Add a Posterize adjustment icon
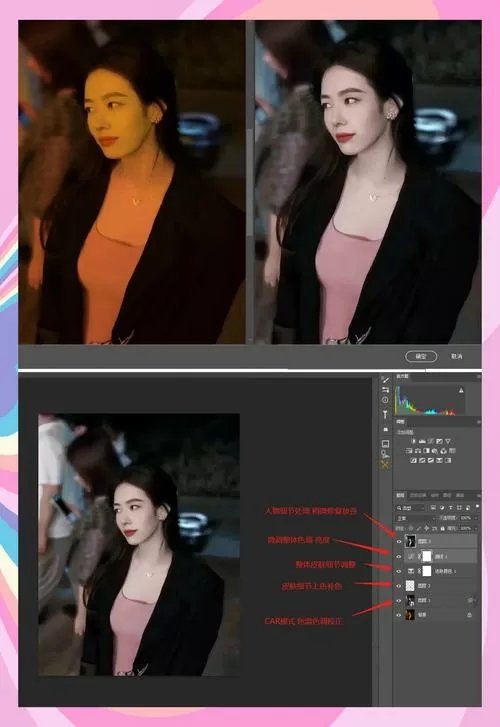The height and width of the screenshot is (727, 500). pos(422,460)
